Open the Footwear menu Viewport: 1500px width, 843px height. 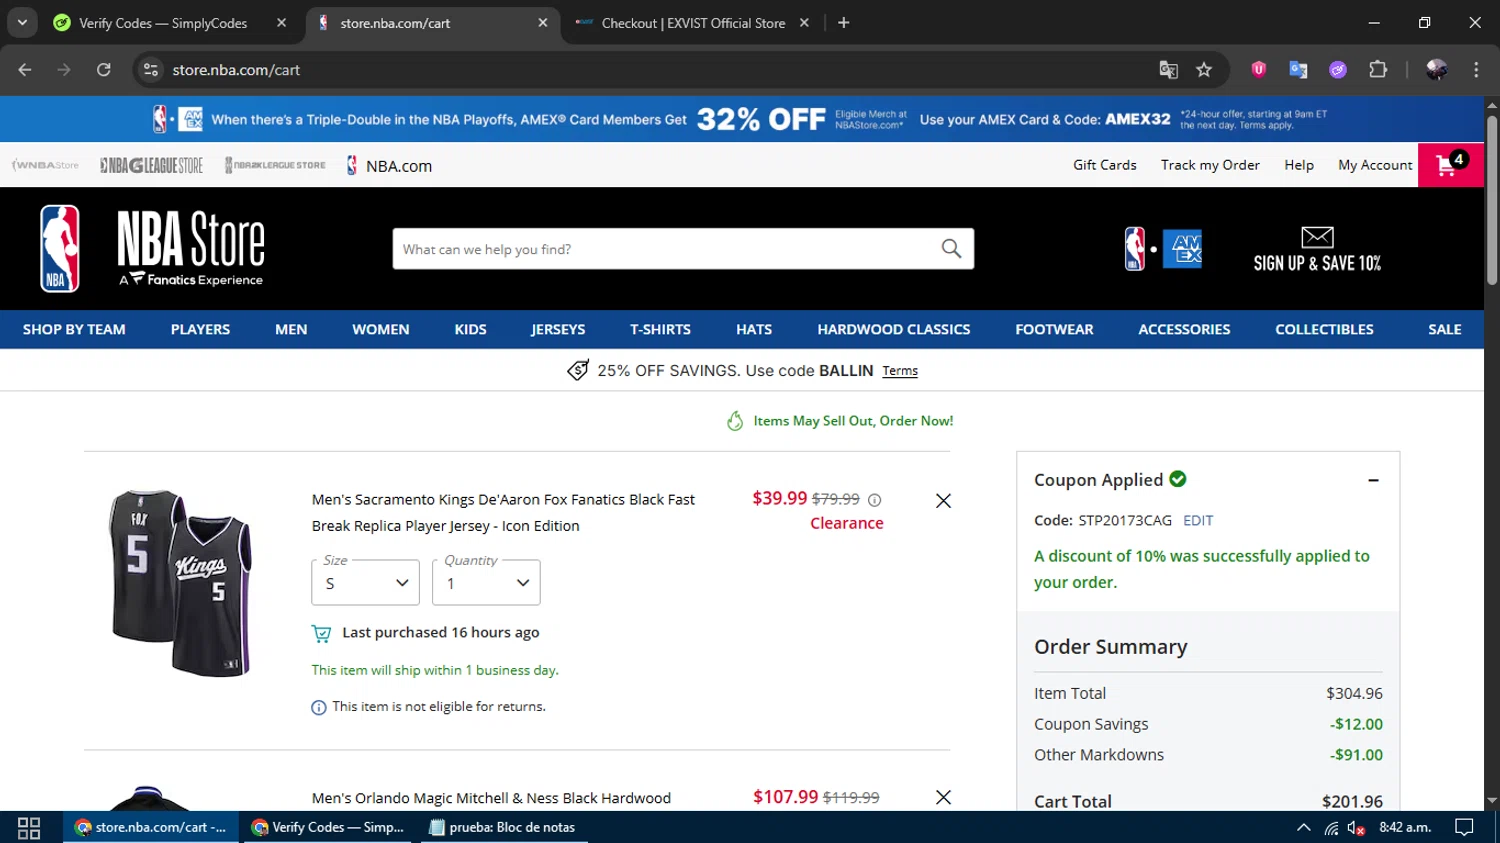(1054, 329)
